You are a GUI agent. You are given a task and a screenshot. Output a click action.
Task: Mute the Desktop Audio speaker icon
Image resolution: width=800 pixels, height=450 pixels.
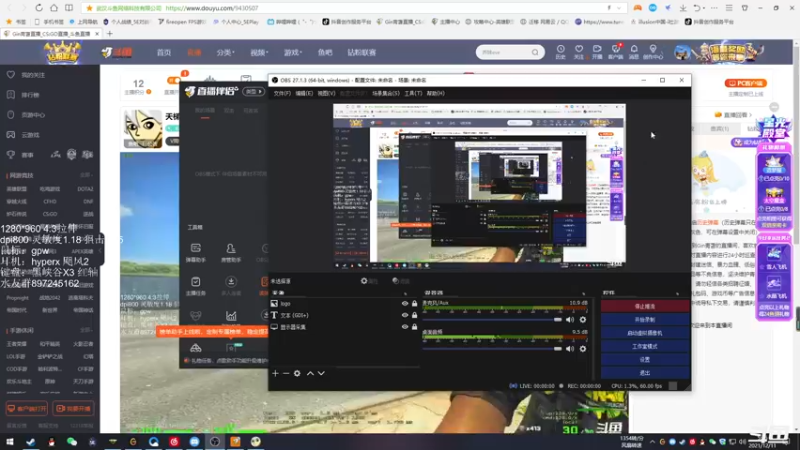[570, 349]
